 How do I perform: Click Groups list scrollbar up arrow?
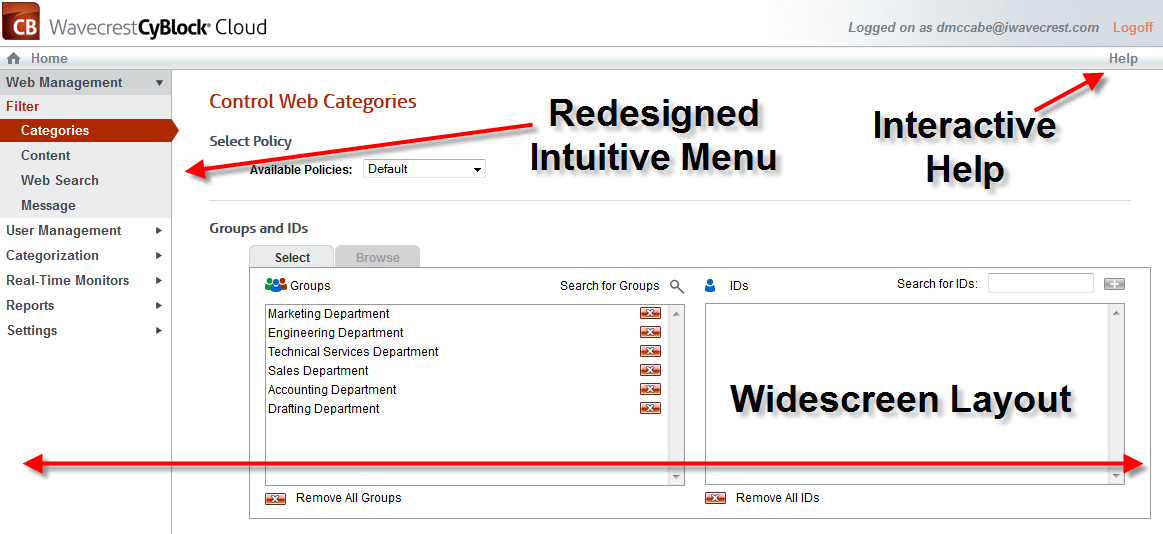pos(676,314)
